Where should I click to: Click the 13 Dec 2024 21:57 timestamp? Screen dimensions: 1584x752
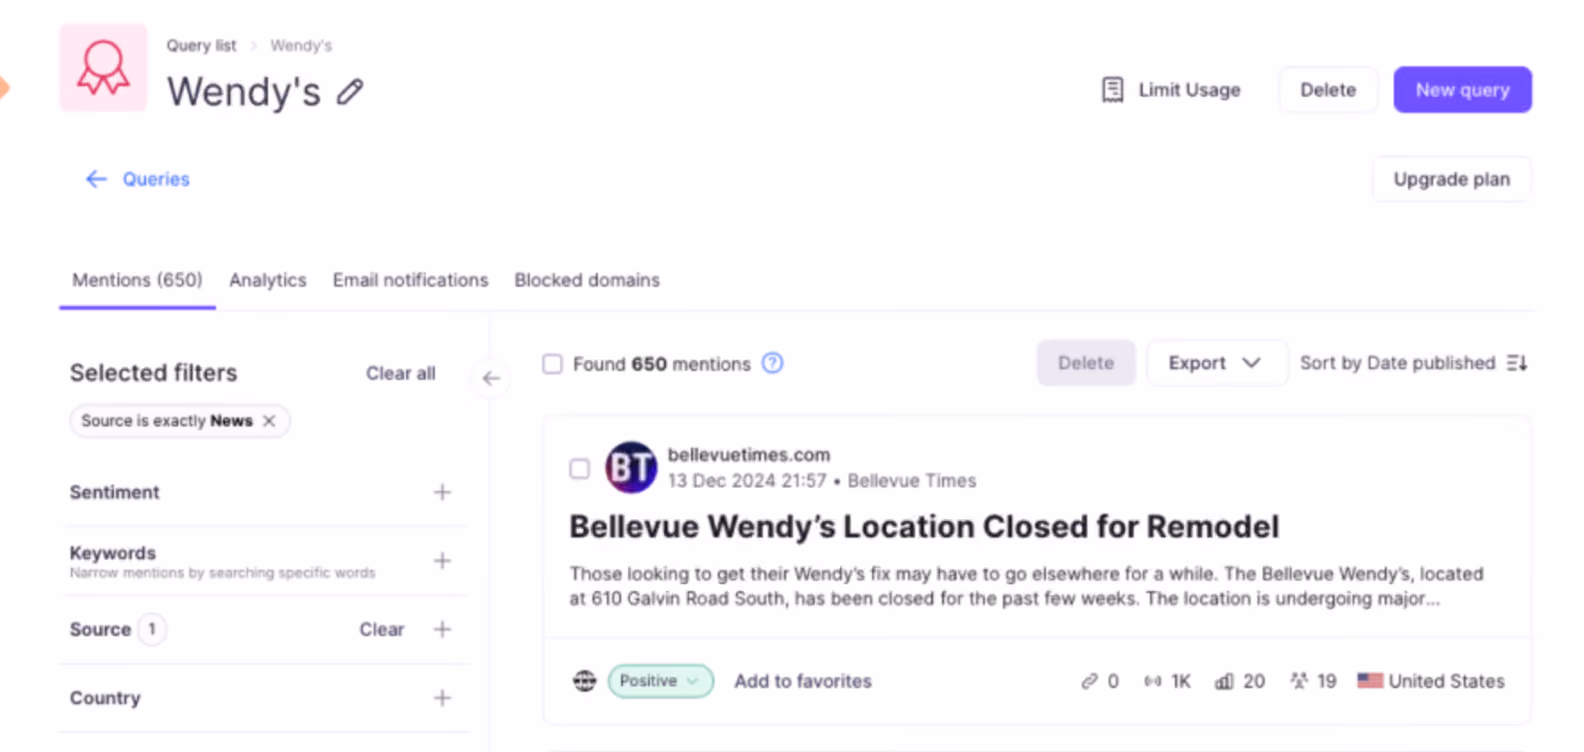pyautogui.click(x=747, y=481)
